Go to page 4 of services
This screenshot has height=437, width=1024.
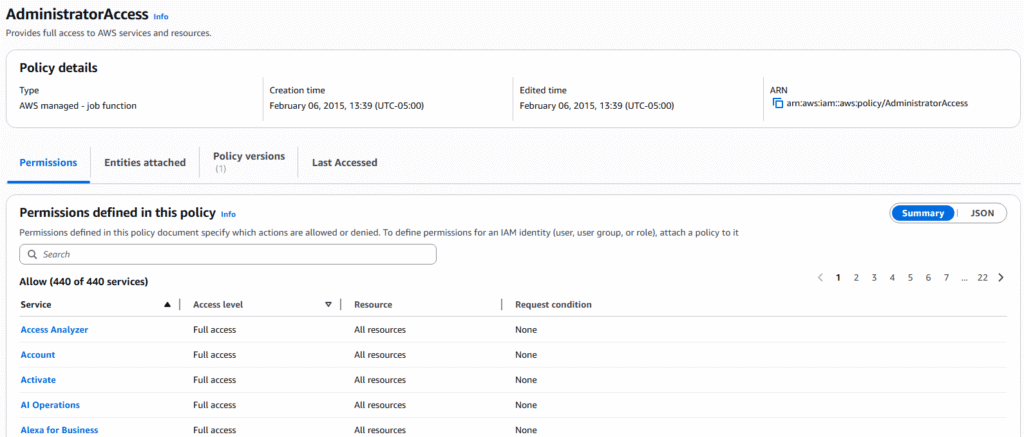[x=892, y=278]
